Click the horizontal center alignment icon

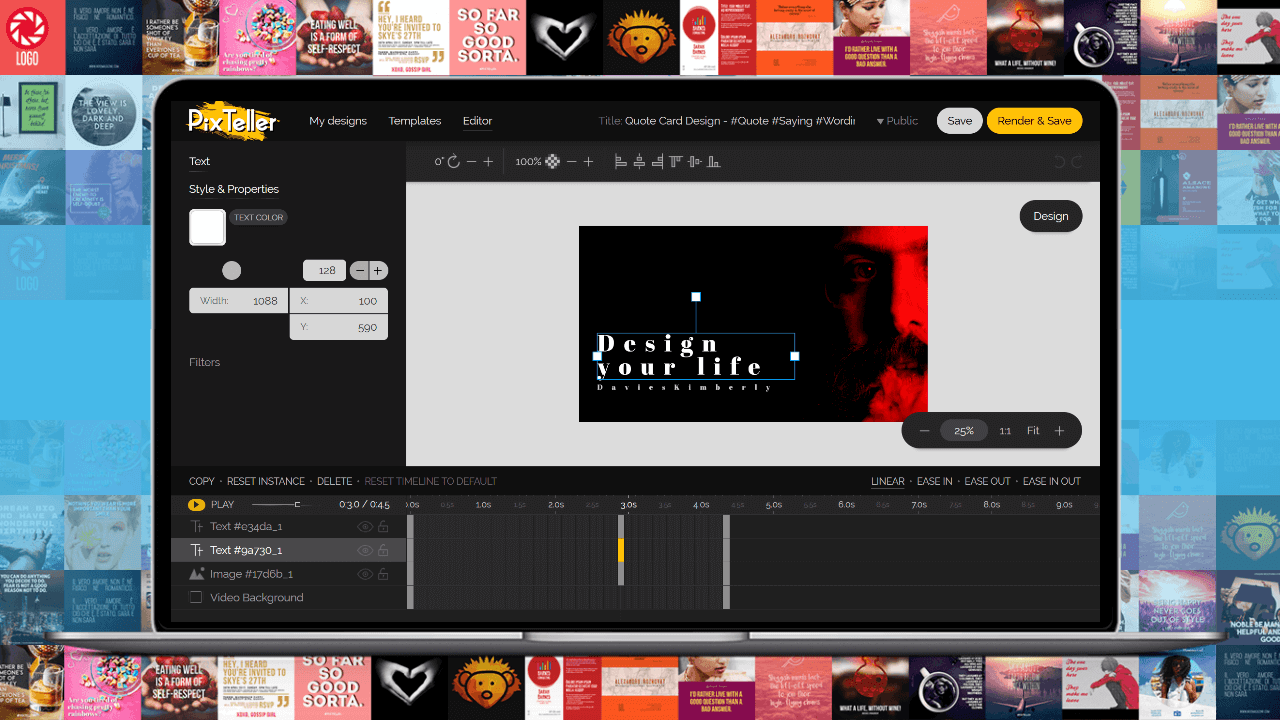(x=639, y=161)
